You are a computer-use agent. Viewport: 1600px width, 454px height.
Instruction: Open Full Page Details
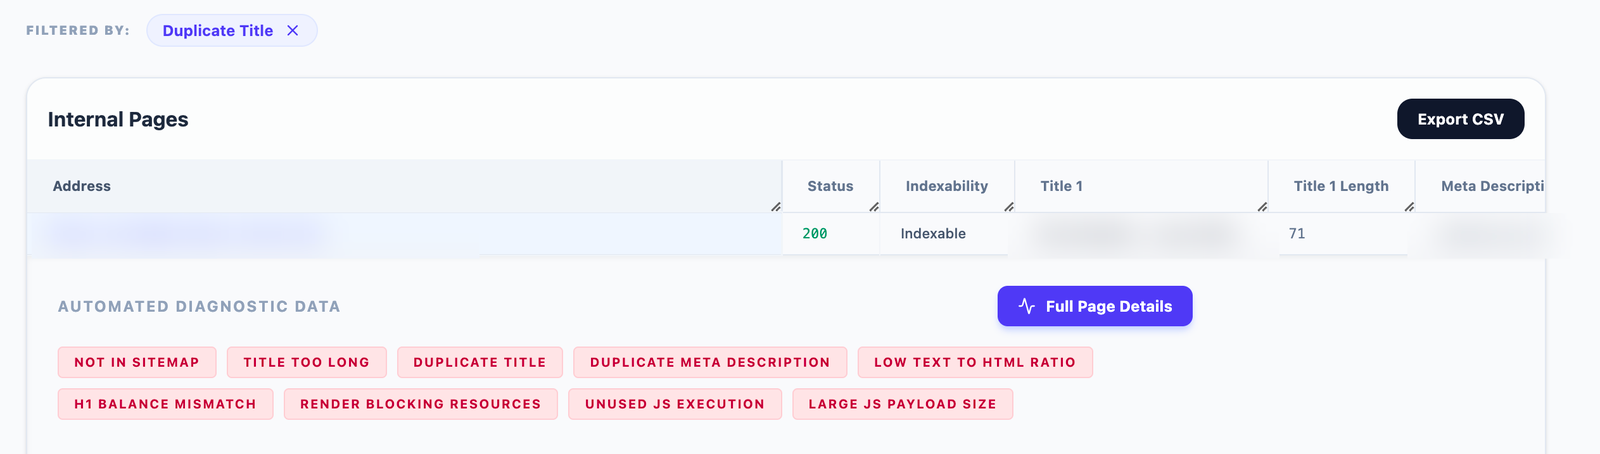(x=1095, y=306)
